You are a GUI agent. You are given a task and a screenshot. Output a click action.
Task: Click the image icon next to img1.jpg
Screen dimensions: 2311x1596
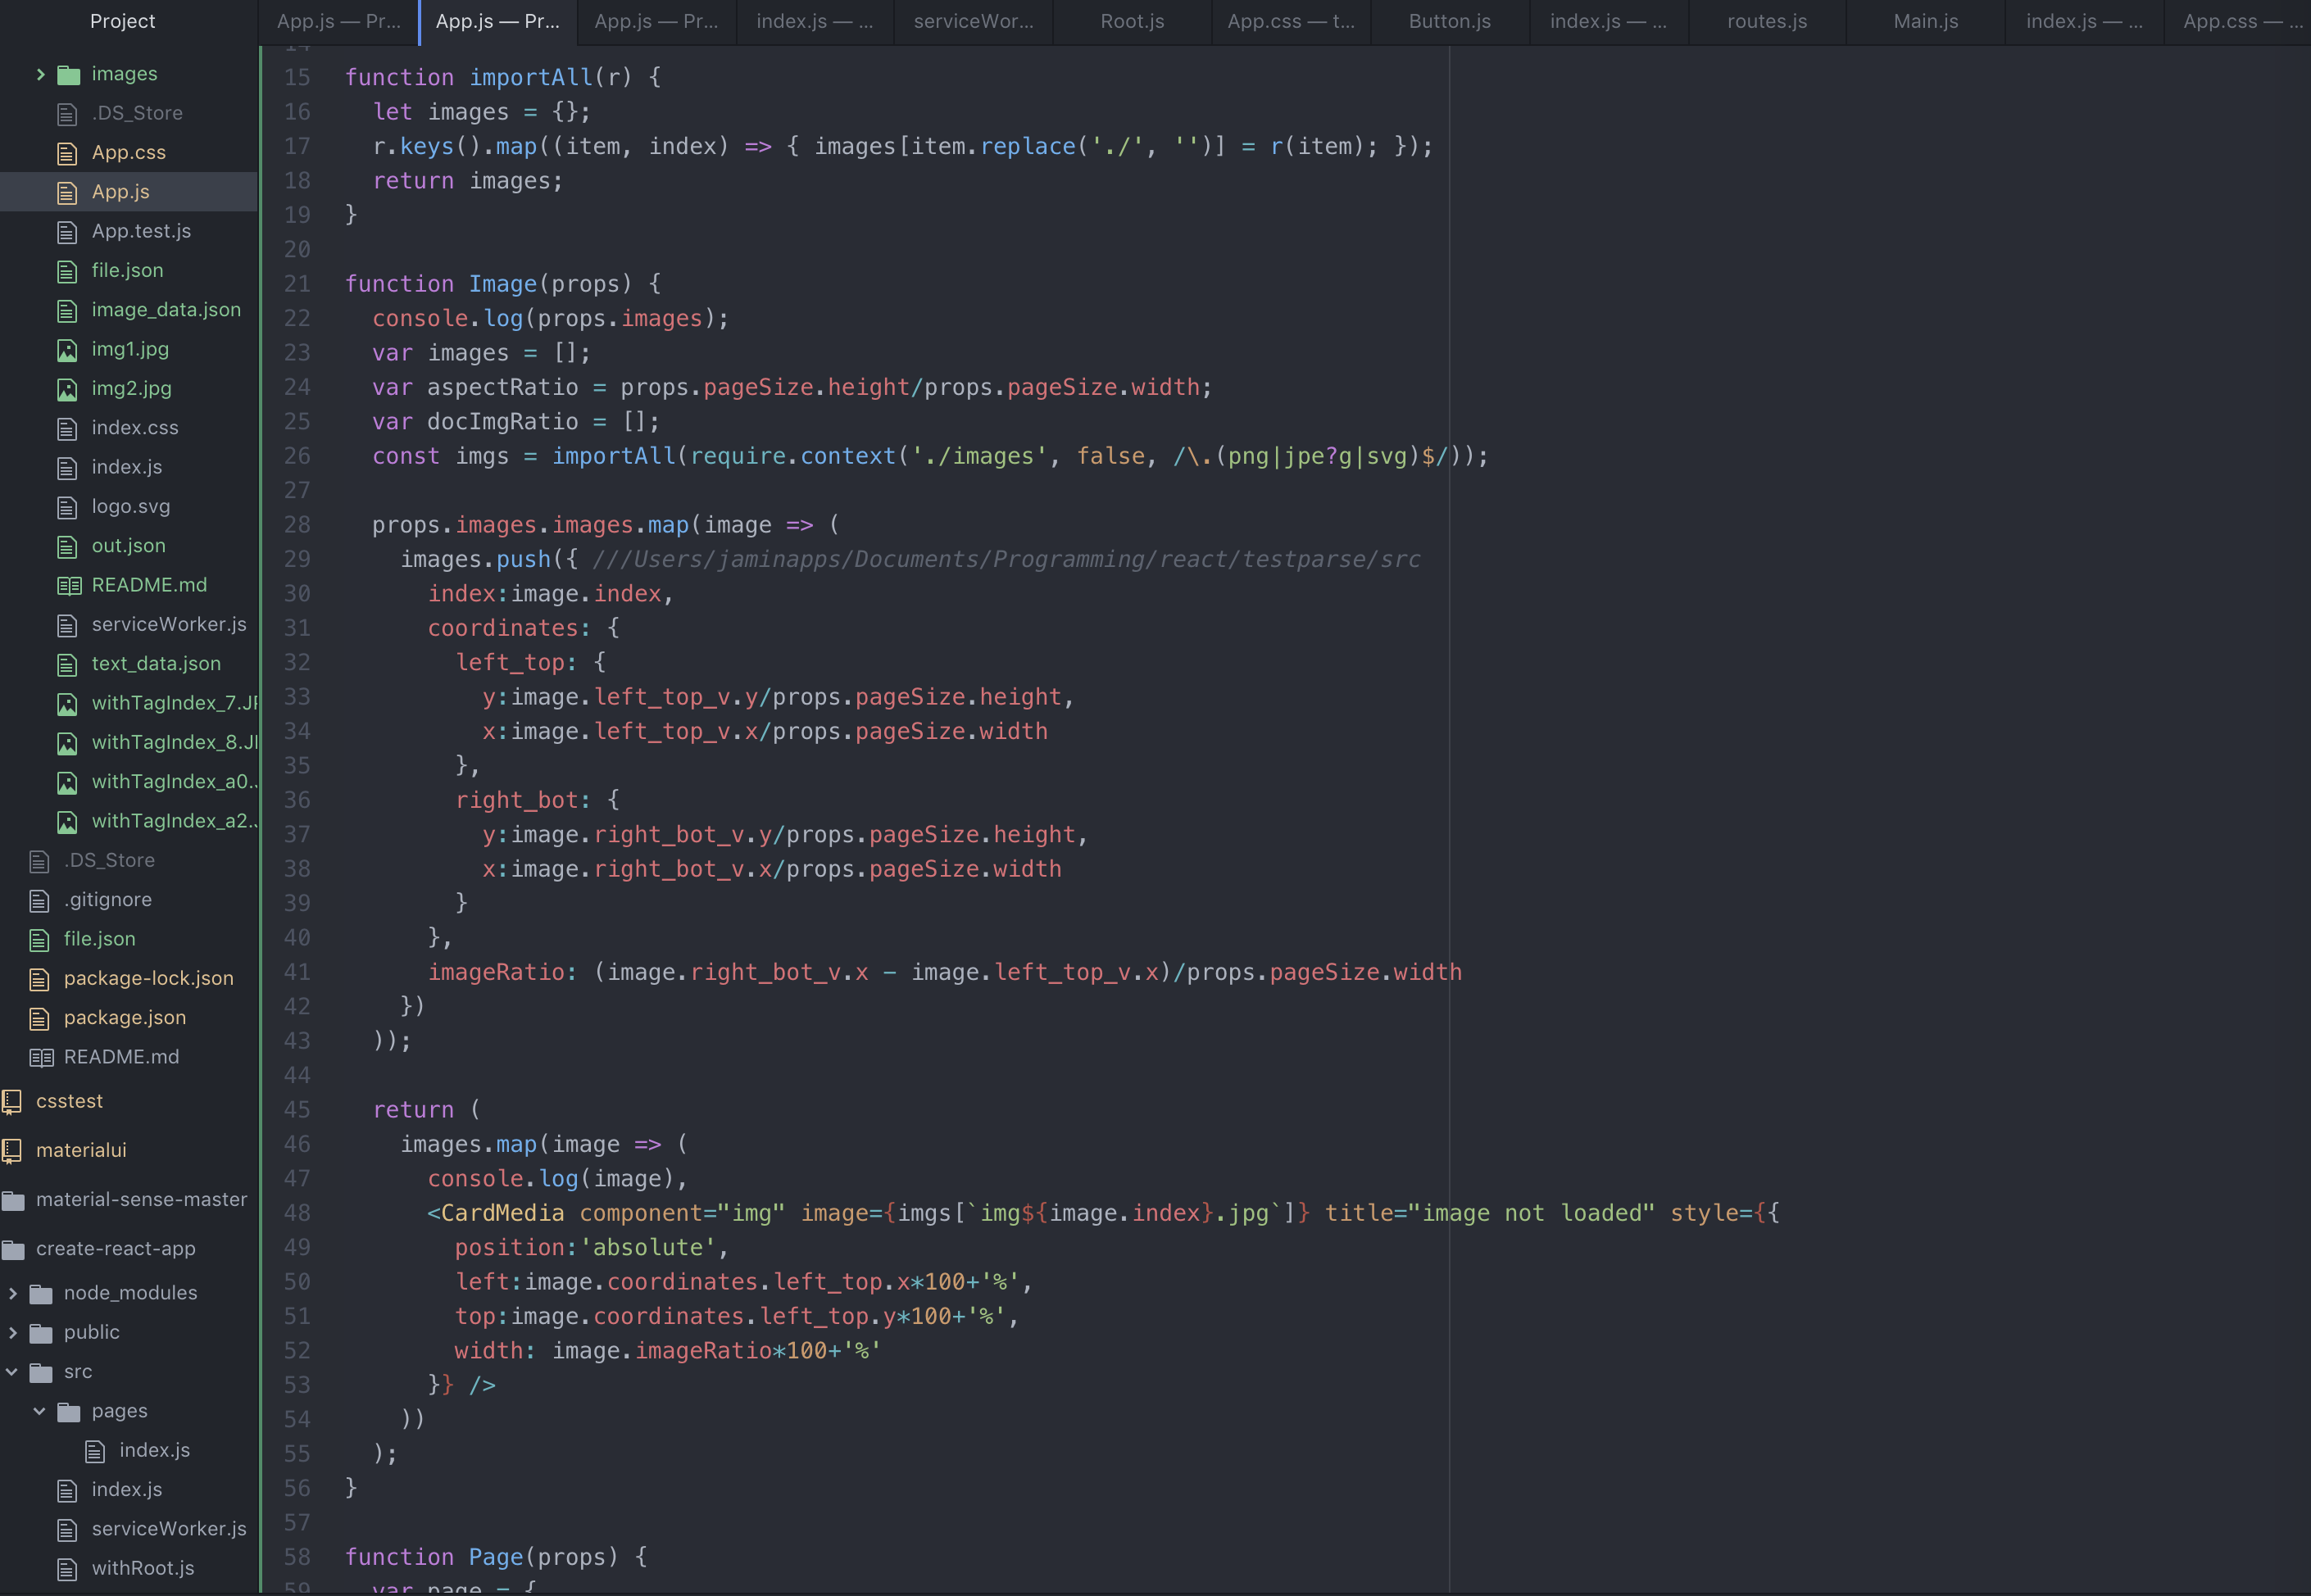coord(67,350)
